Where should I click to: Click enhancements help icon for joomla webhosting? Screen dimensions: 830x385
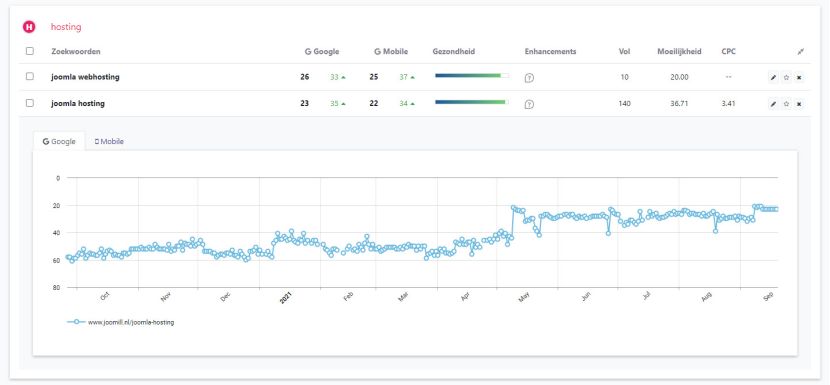[x=529, y=78]
